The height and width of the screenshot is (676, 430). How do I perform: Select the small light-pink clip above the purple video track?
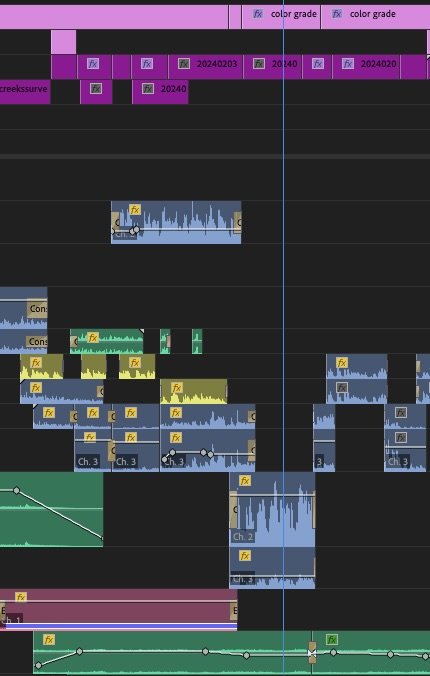(x=63, y=42)
